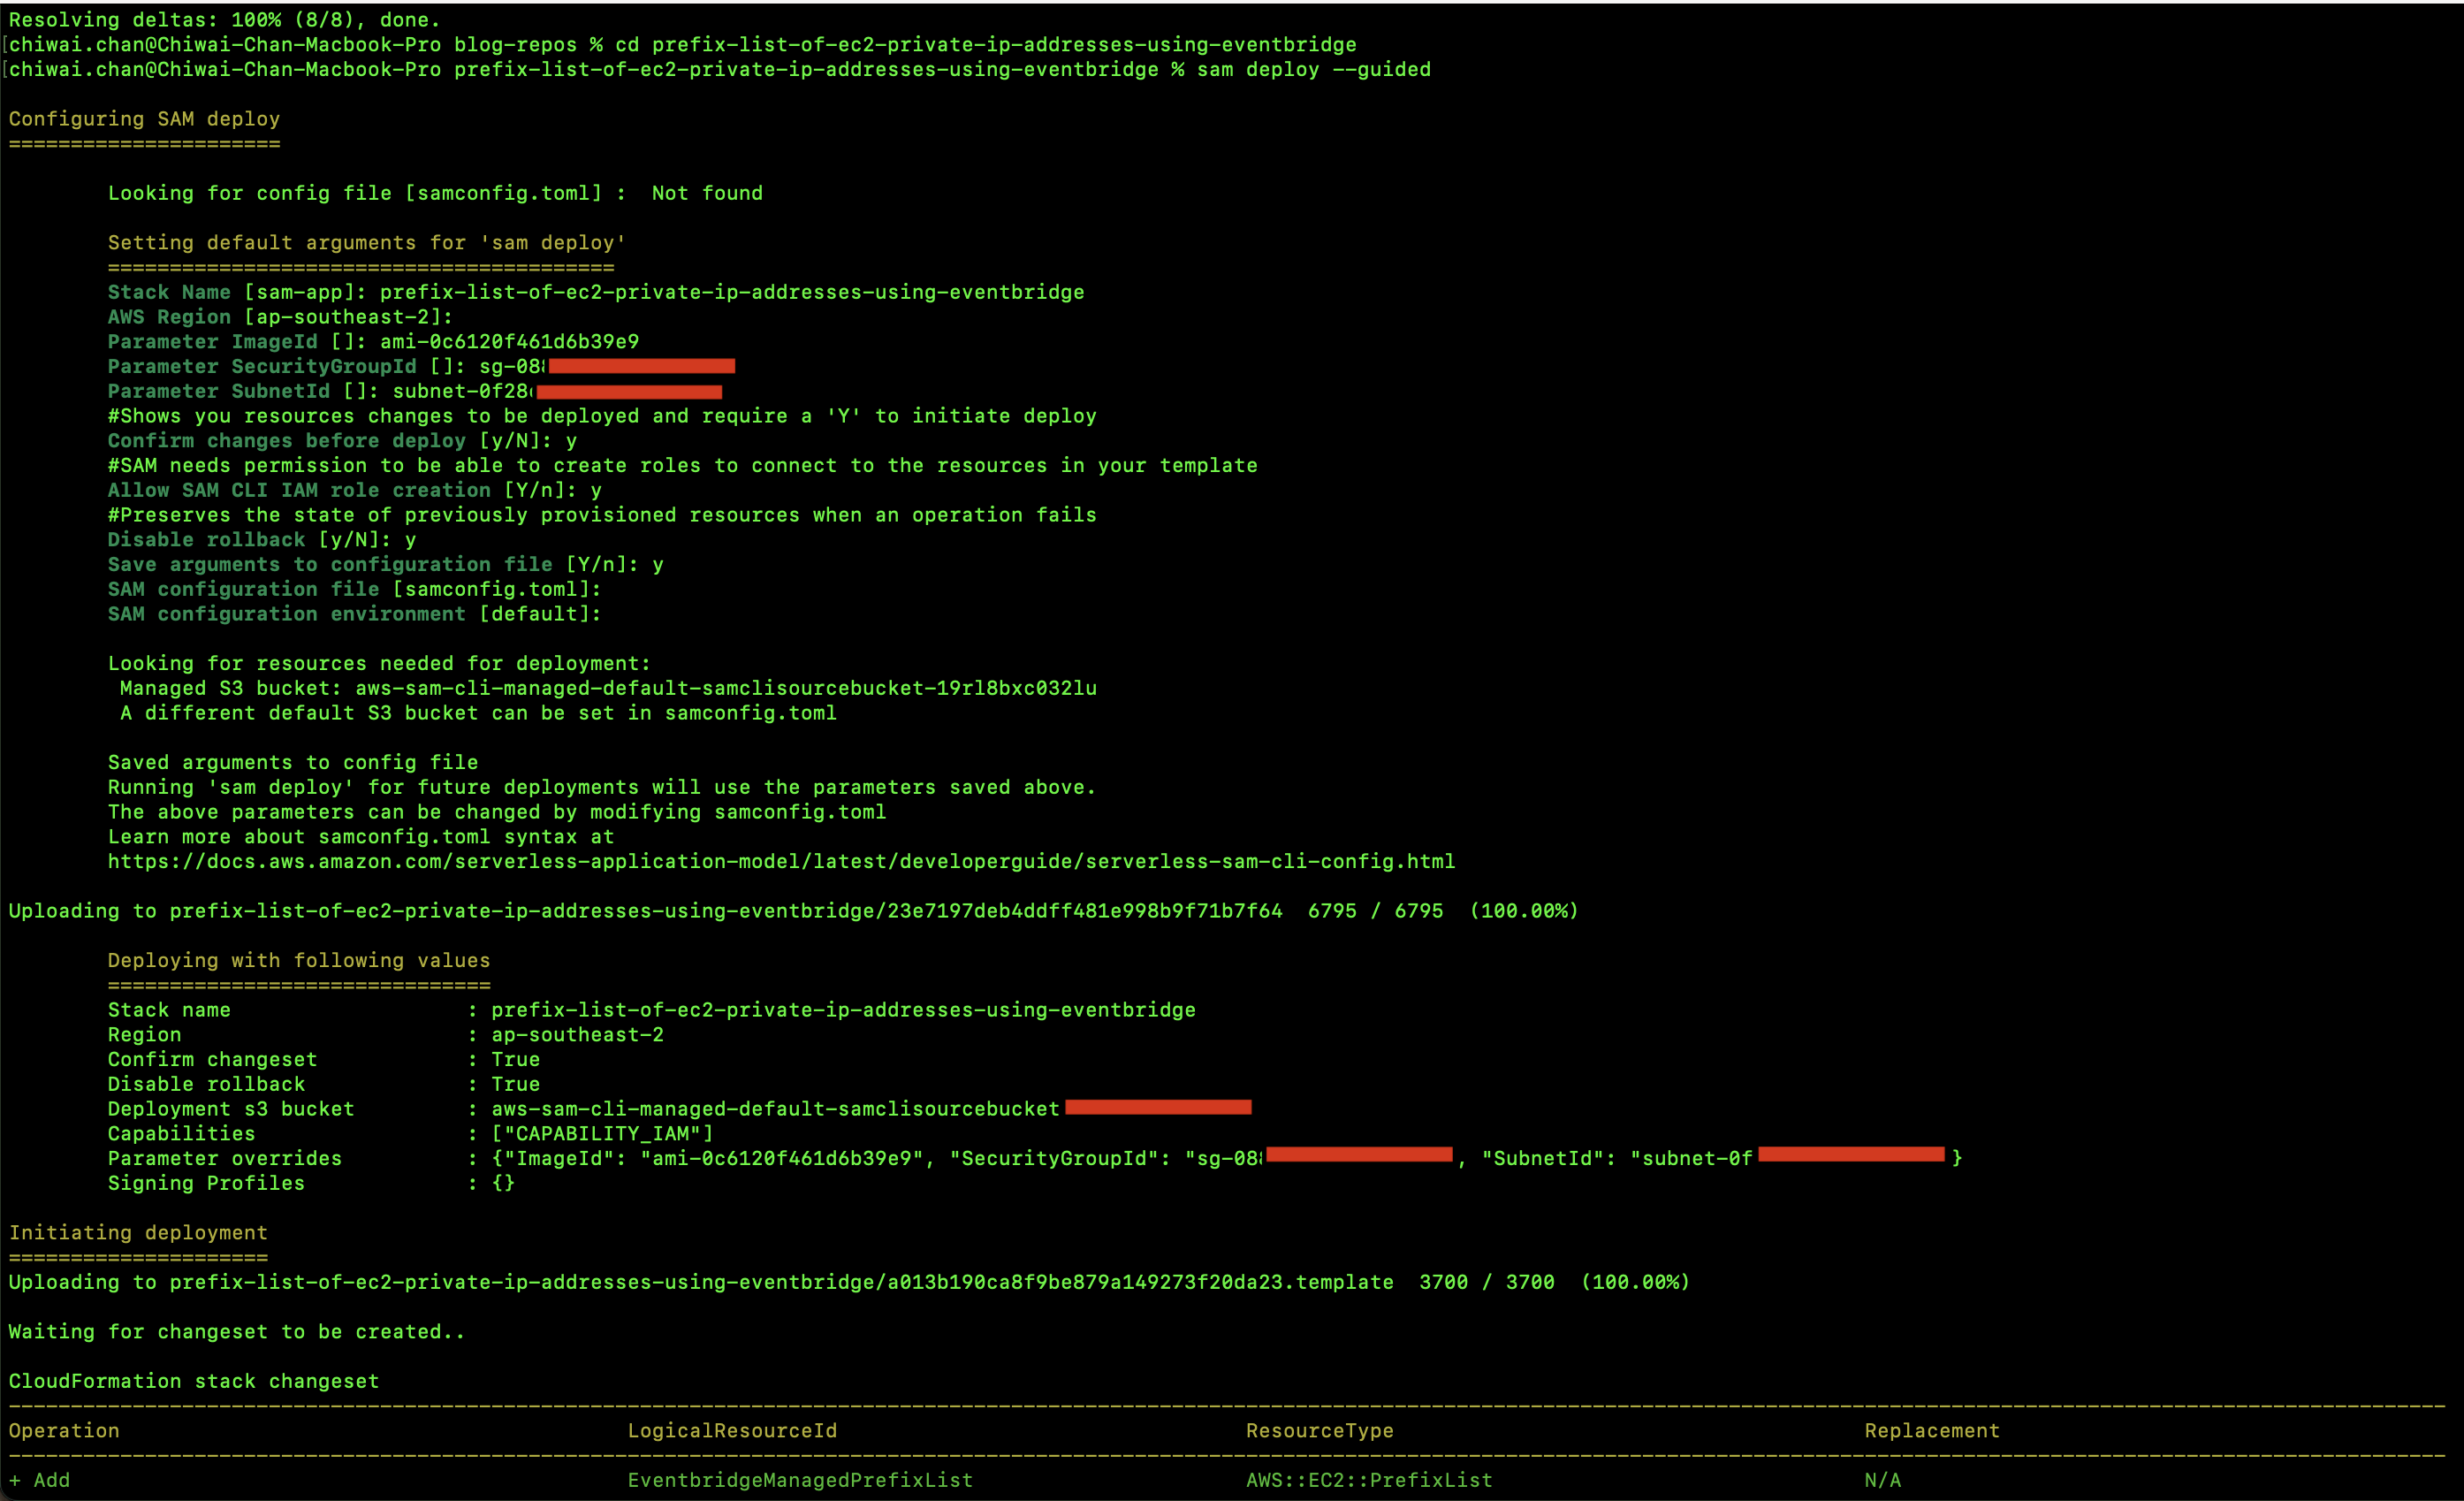The height and width of the screenshot is (1501, 2464).
Task: Click the 'Parameter SecurityGroupId' prompt line
Action: 421,367
